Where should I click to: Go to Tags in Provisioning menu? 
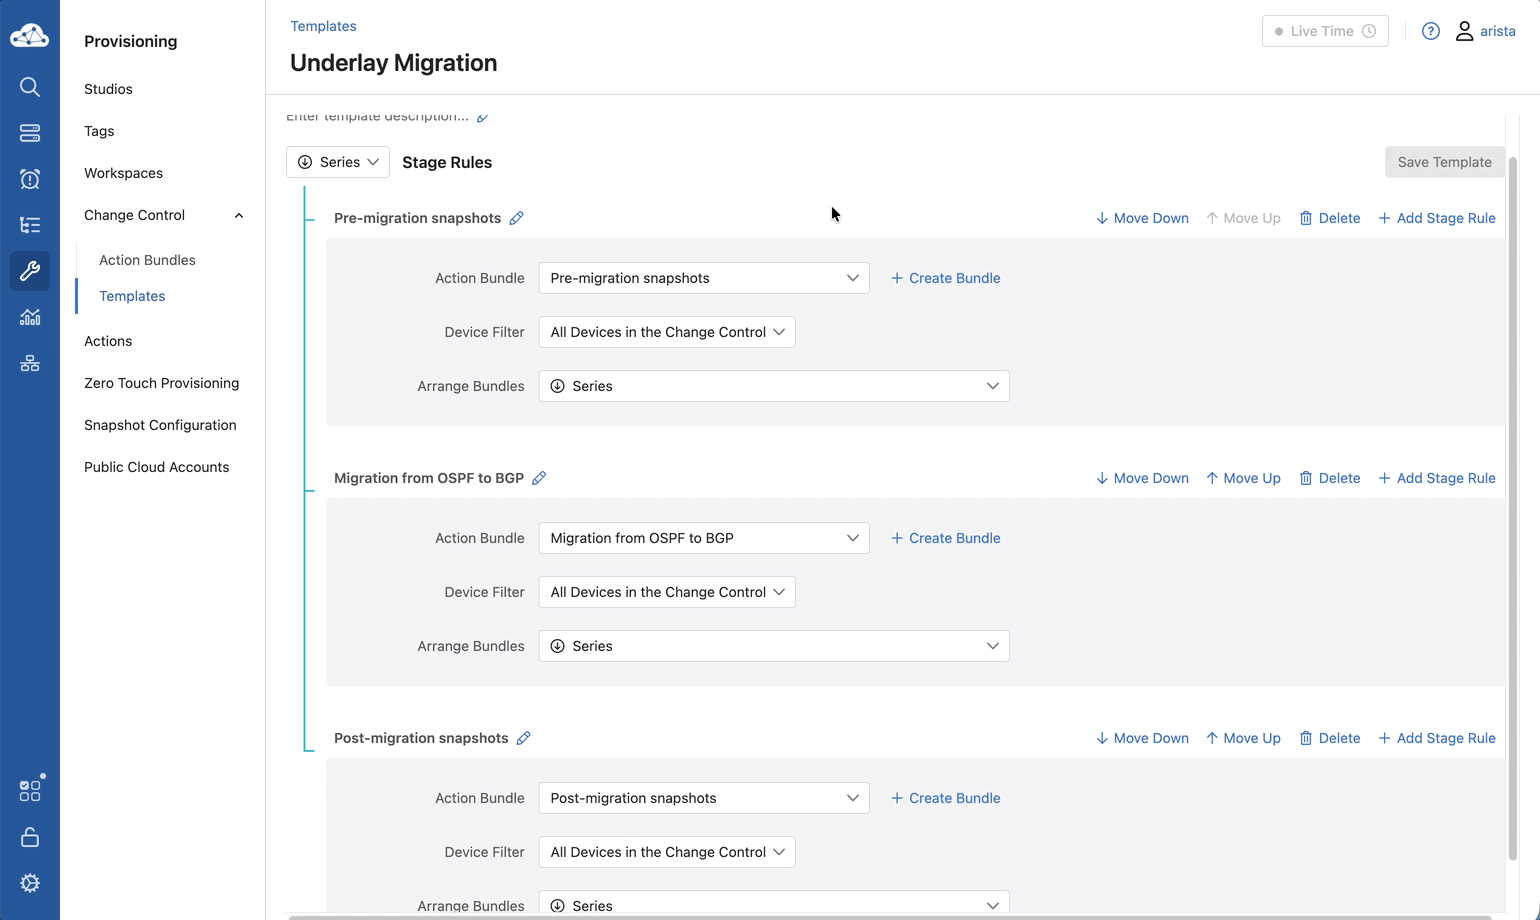coord(99,131)
